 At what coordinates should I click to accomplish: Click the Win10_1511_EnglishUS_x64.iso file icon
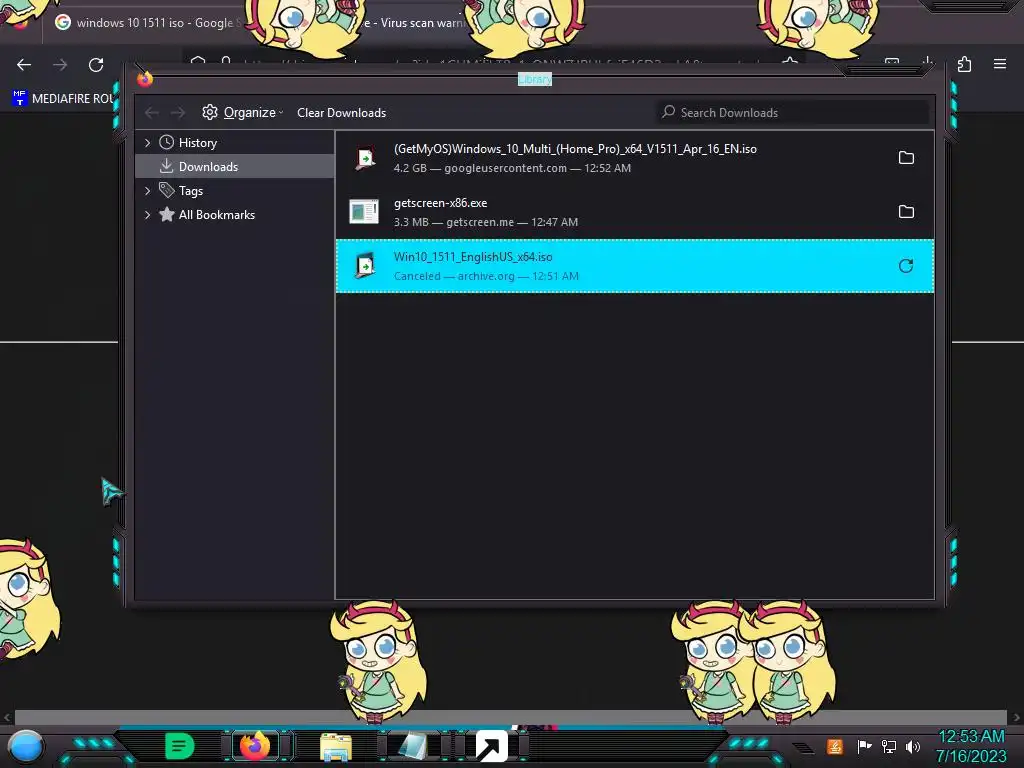point(364,266)
